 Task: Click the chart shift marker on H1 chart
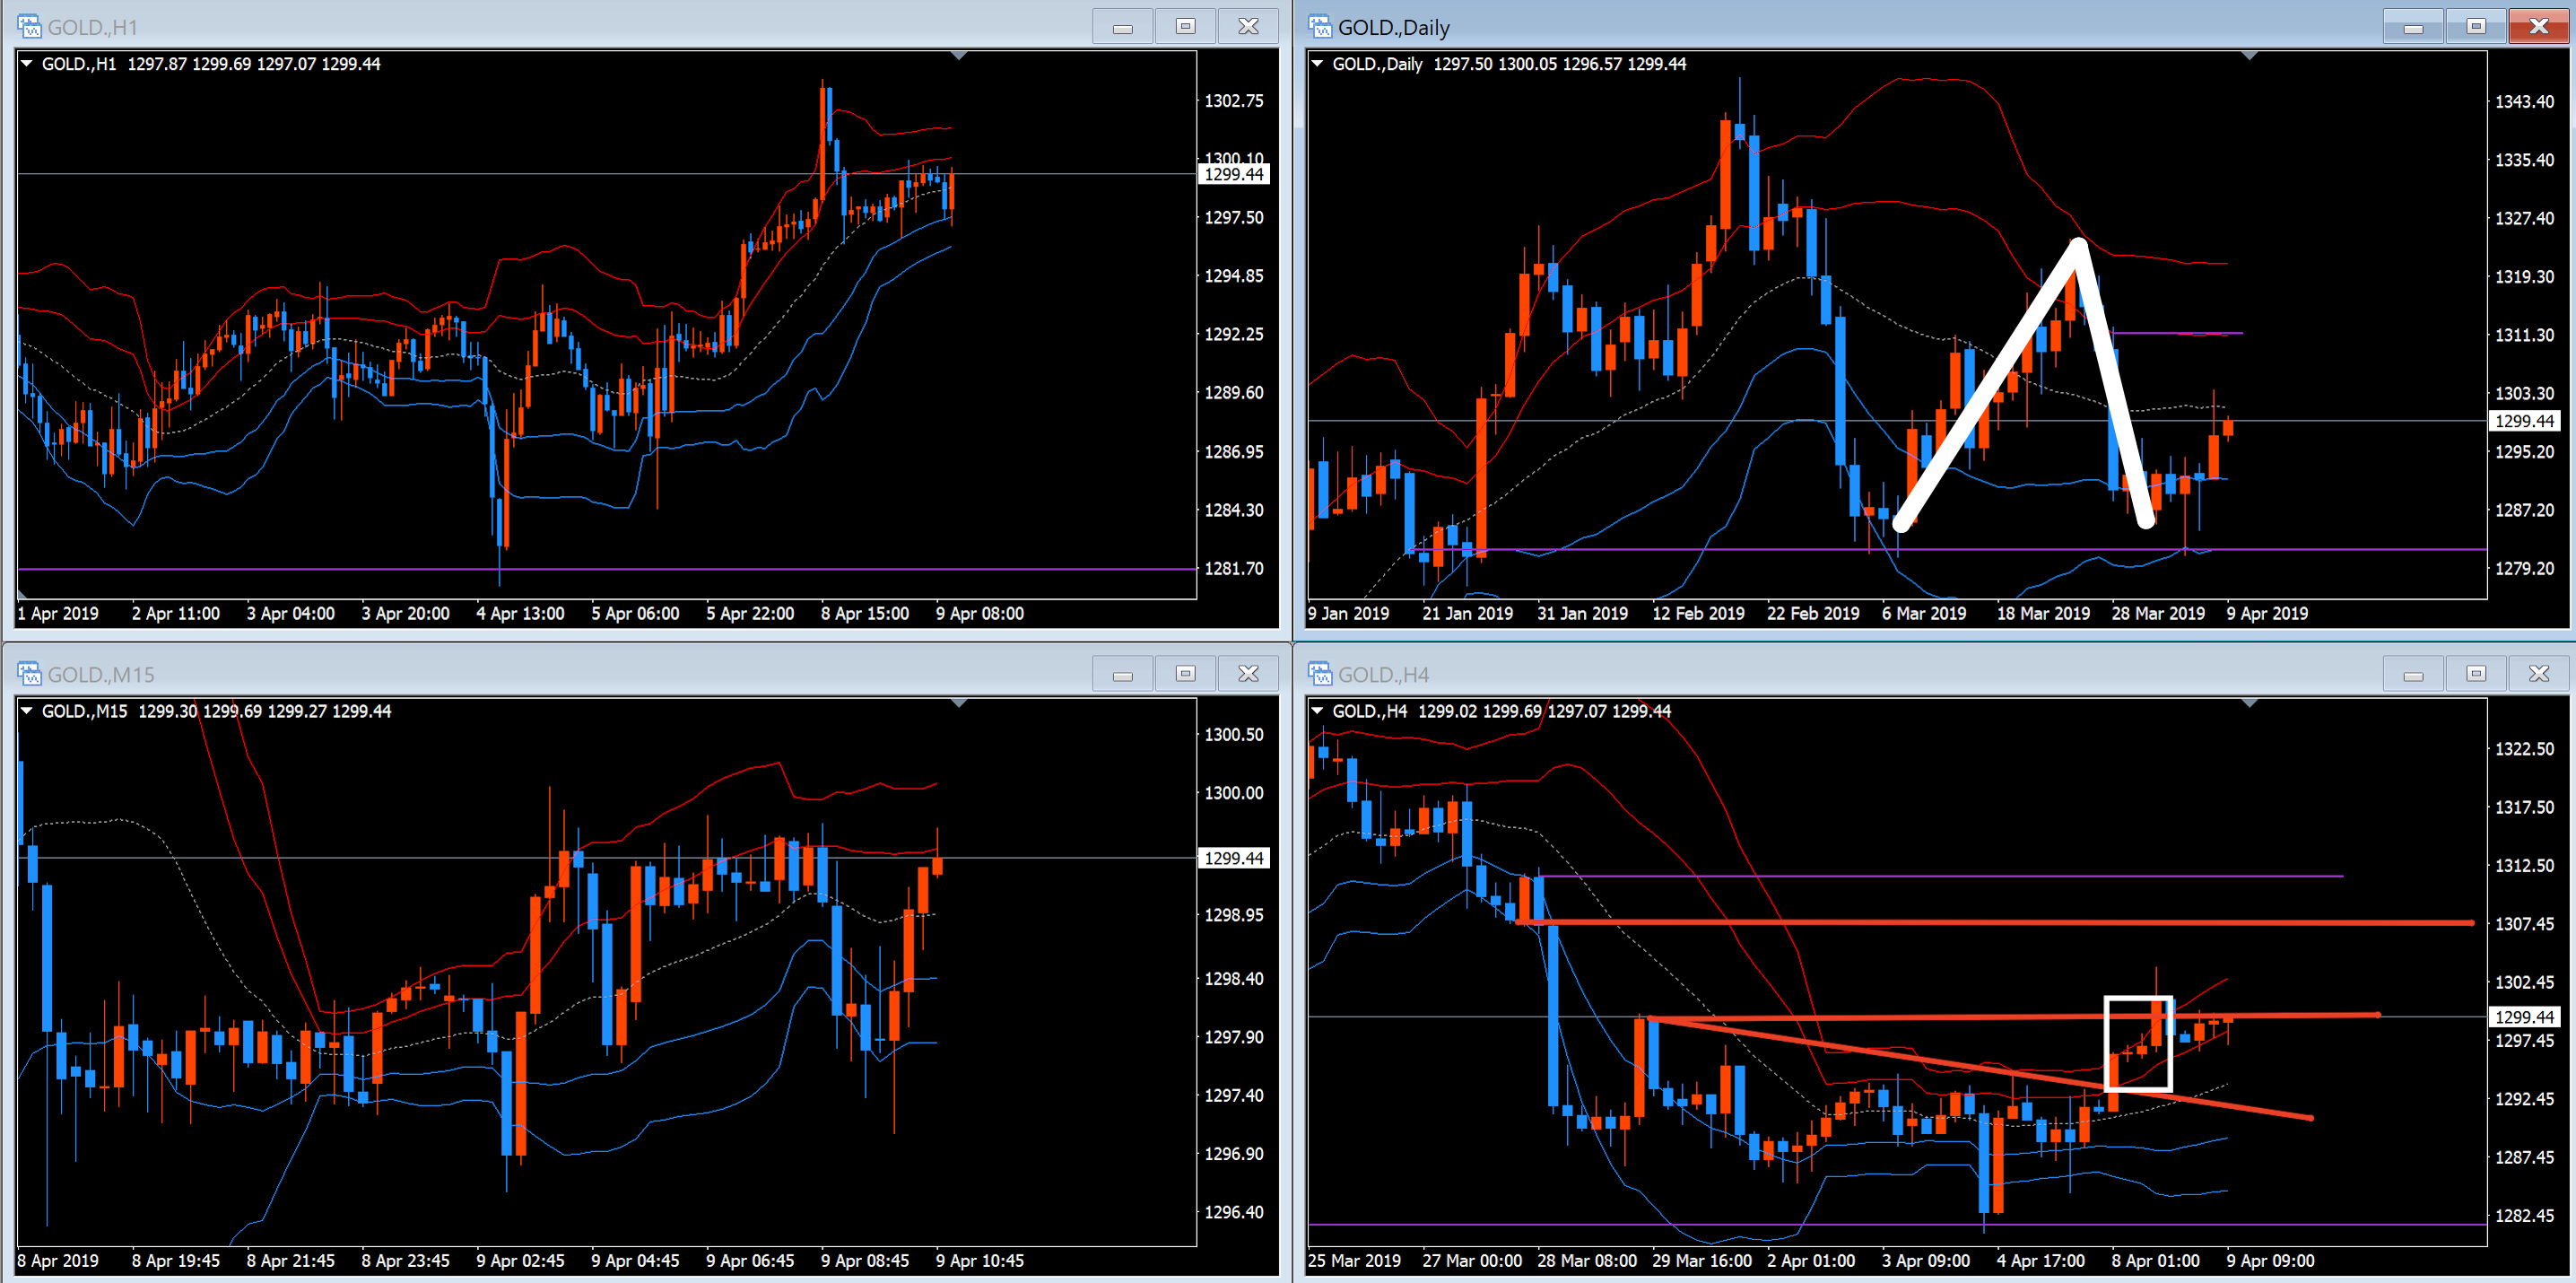point(959,56)
